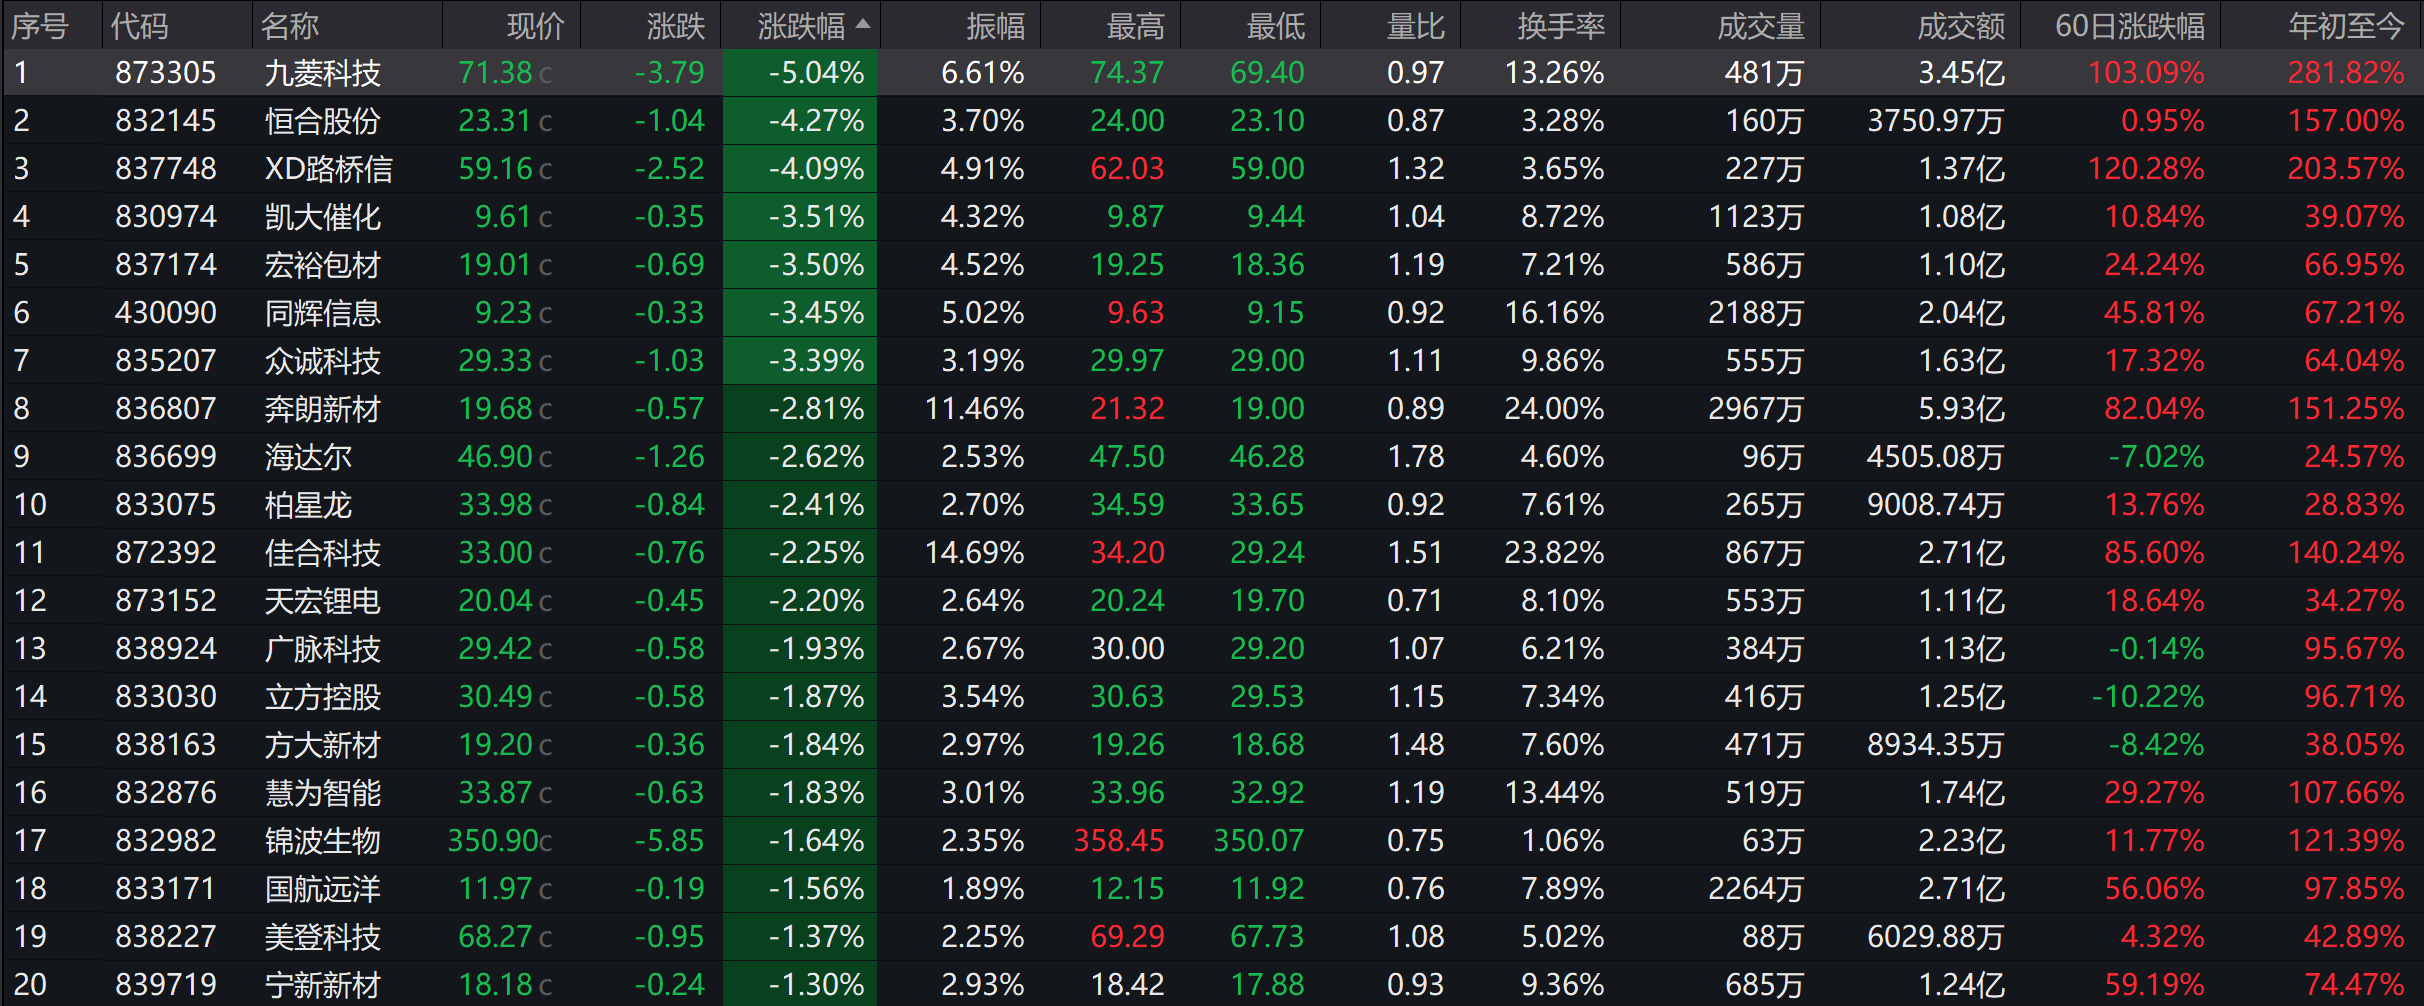Click the 成交量 column header

point(1761,26)
